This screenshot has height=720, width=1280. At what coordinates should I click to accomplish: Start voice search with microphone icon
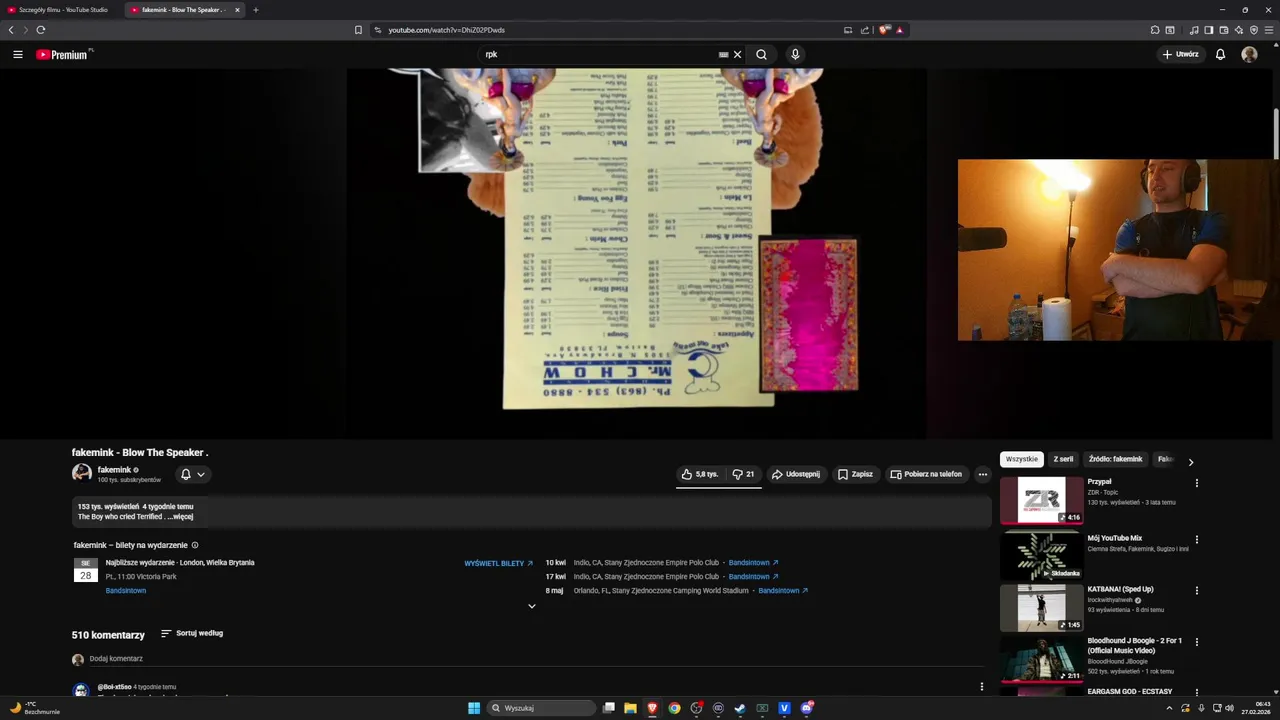pyautogui.click(x=795, y=55)
